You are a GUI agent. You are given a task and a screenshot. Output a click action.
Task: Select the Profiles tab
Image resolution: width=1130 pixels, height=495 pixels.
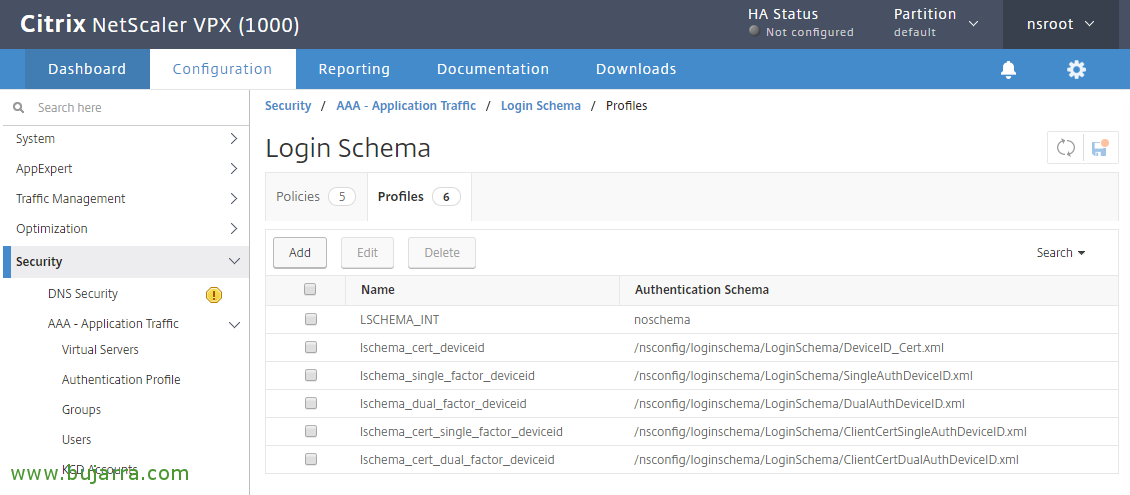coord(419,196)
